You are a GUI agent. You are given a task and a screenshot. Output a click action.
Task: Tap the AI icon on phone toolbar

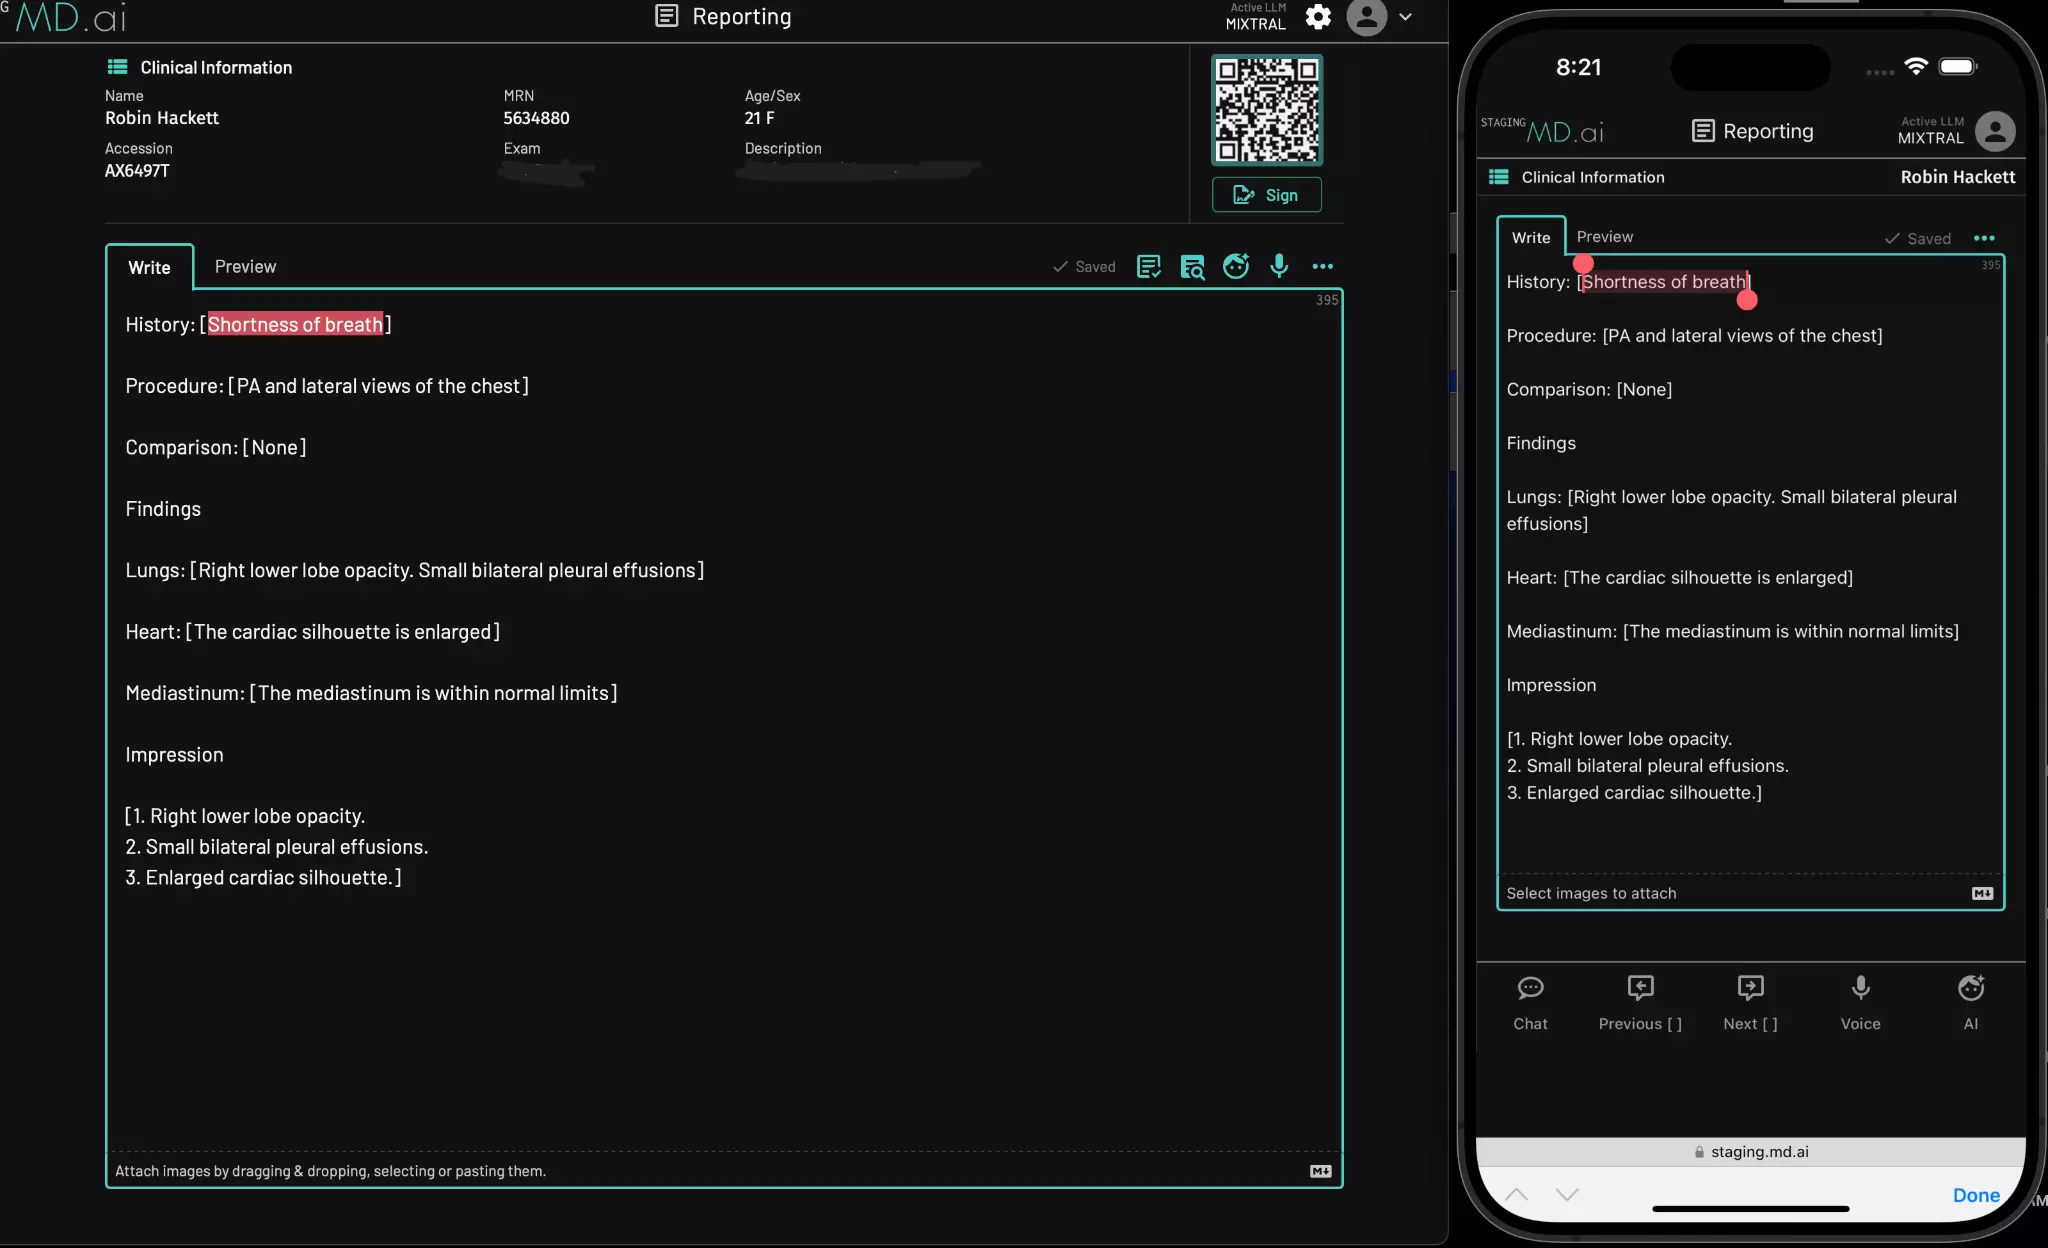(1970, 1002)
